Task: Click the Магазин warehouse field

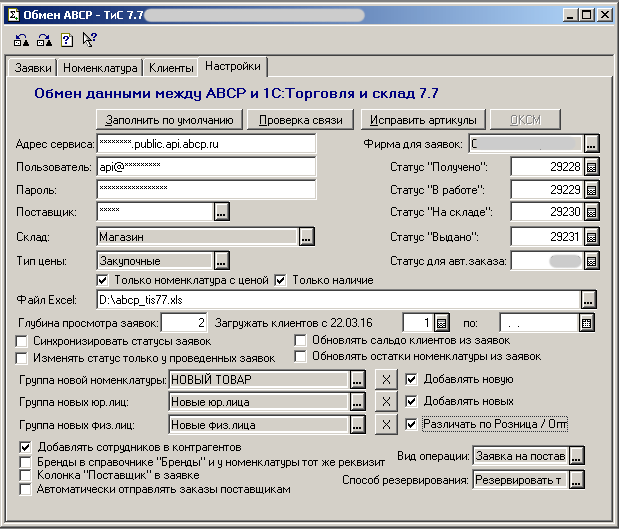Action: pos(197,237)
